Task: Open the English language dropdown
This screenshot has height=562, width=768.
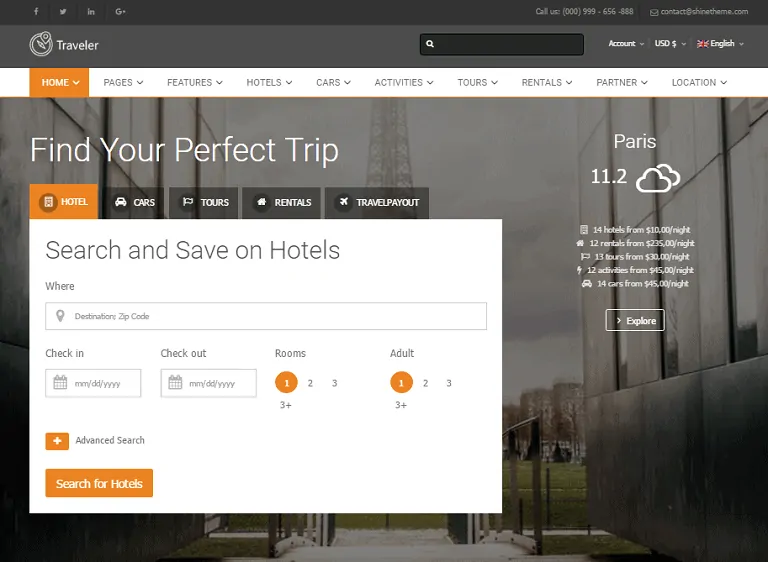Action: coord(720,44)
